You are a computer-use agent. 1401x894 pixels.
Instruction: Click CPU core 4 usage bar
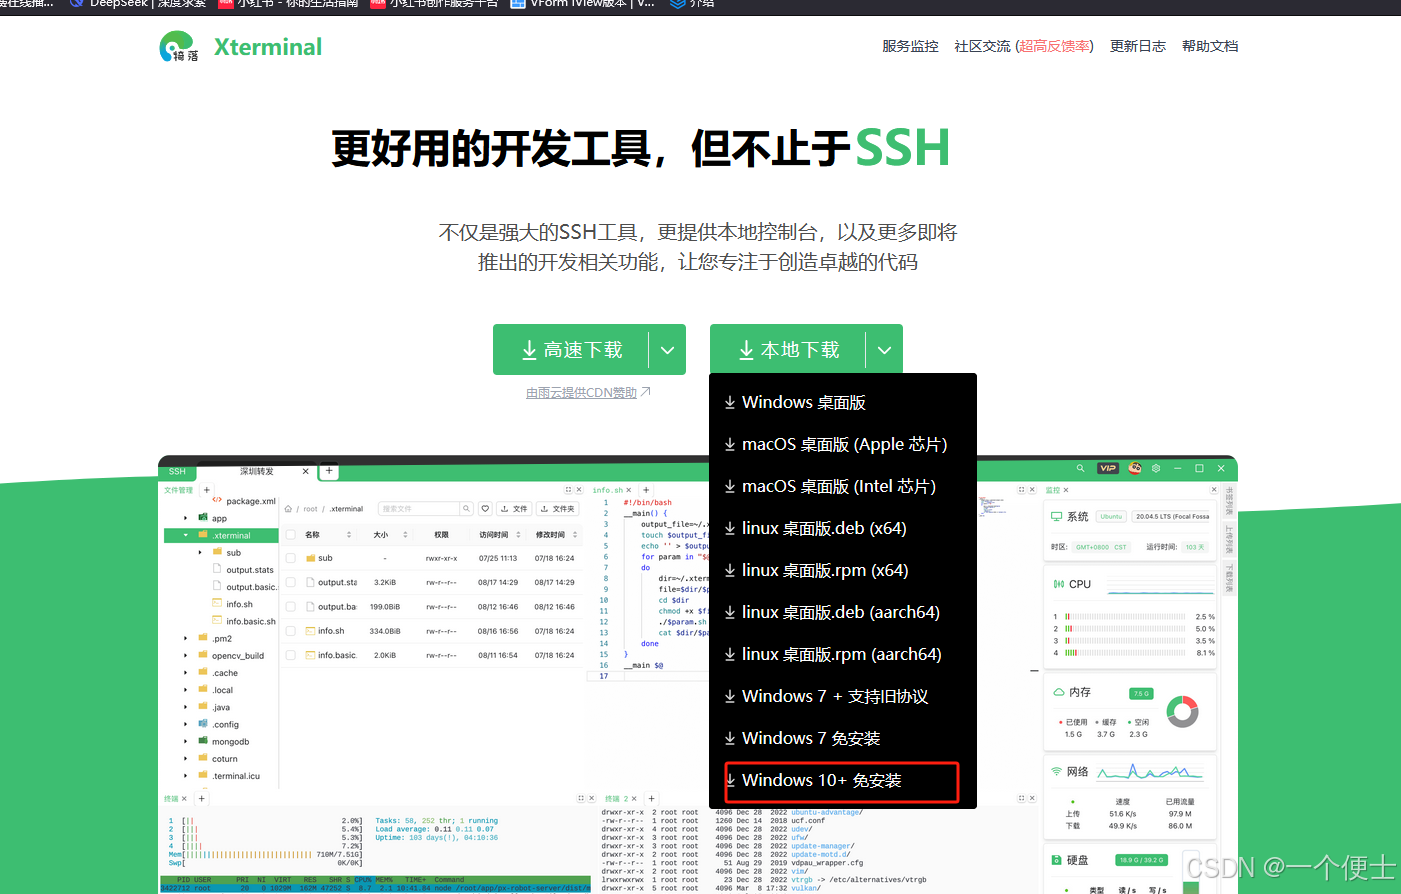tap(1125, 653)
